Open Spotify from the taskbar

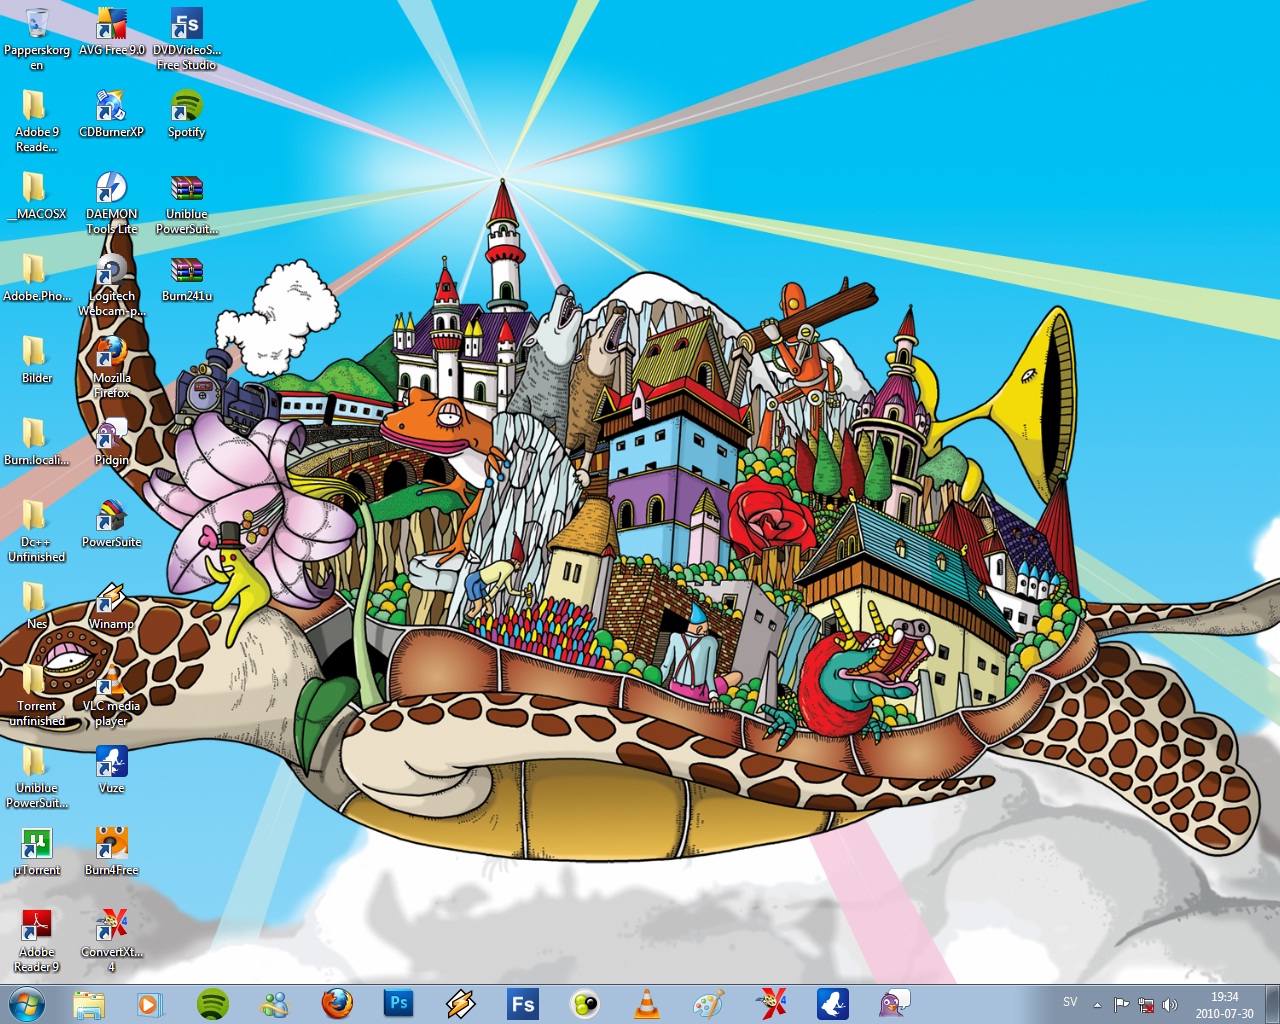(212, 1003)
